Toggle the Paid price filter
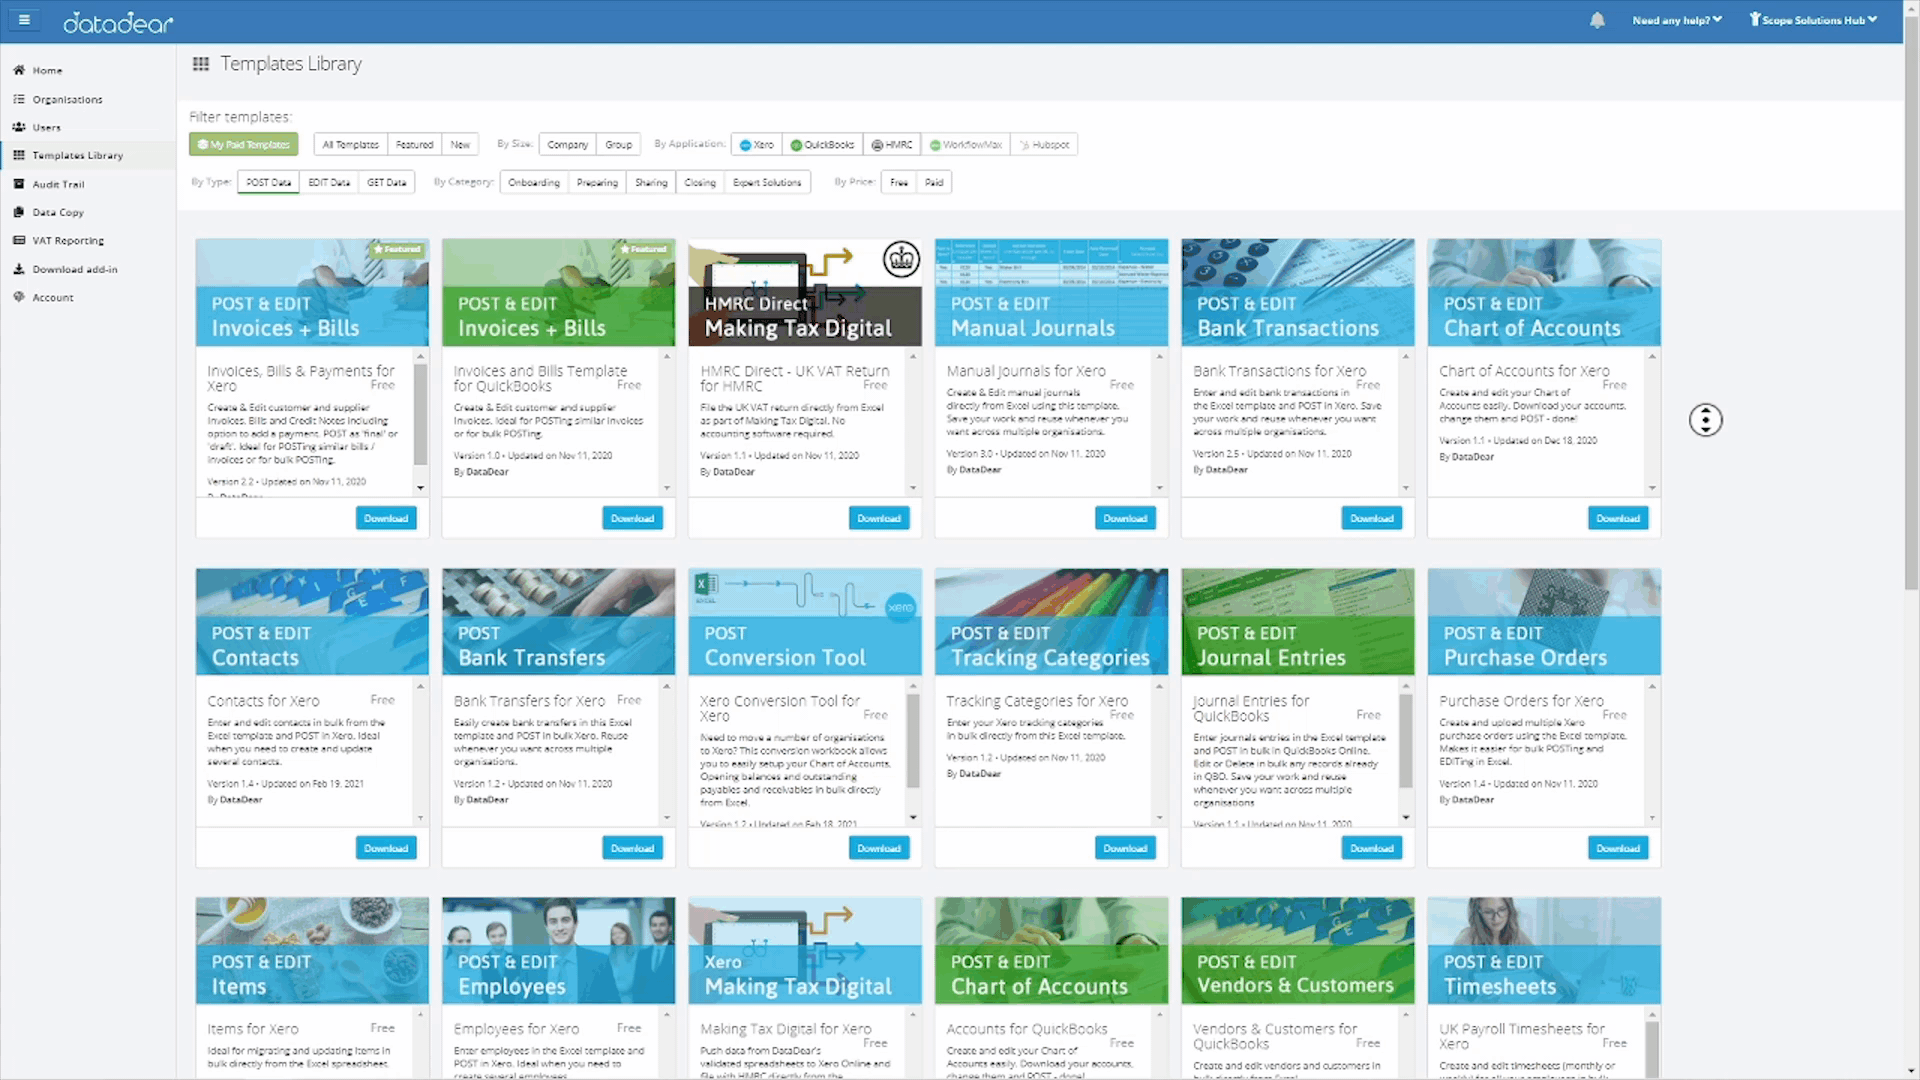 coord(934,183)
